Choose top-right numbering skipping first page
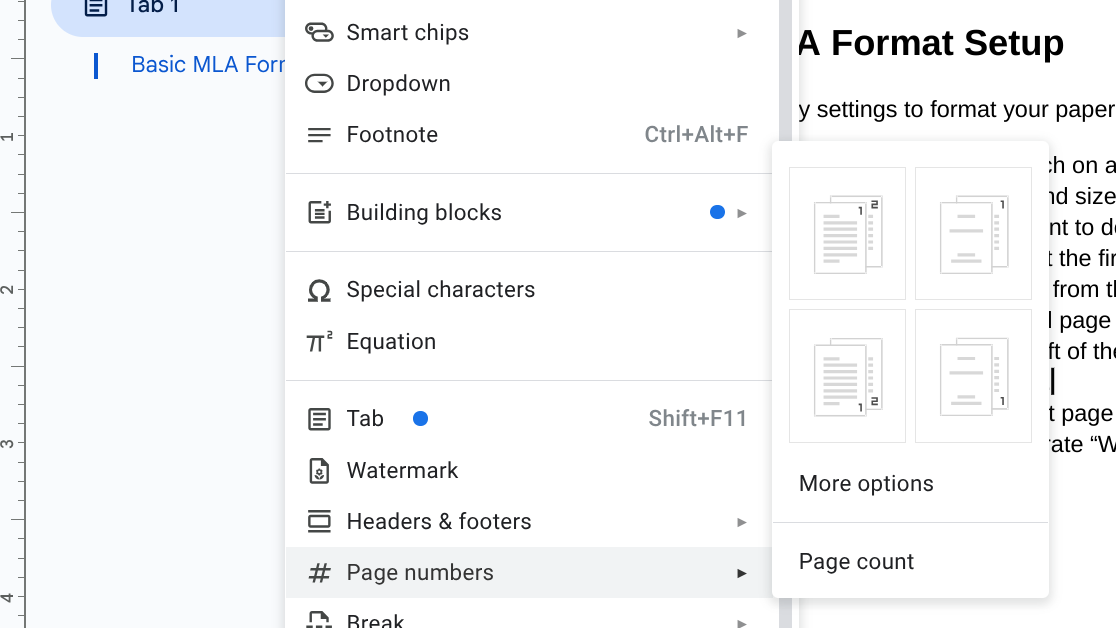 click(973, 233)
